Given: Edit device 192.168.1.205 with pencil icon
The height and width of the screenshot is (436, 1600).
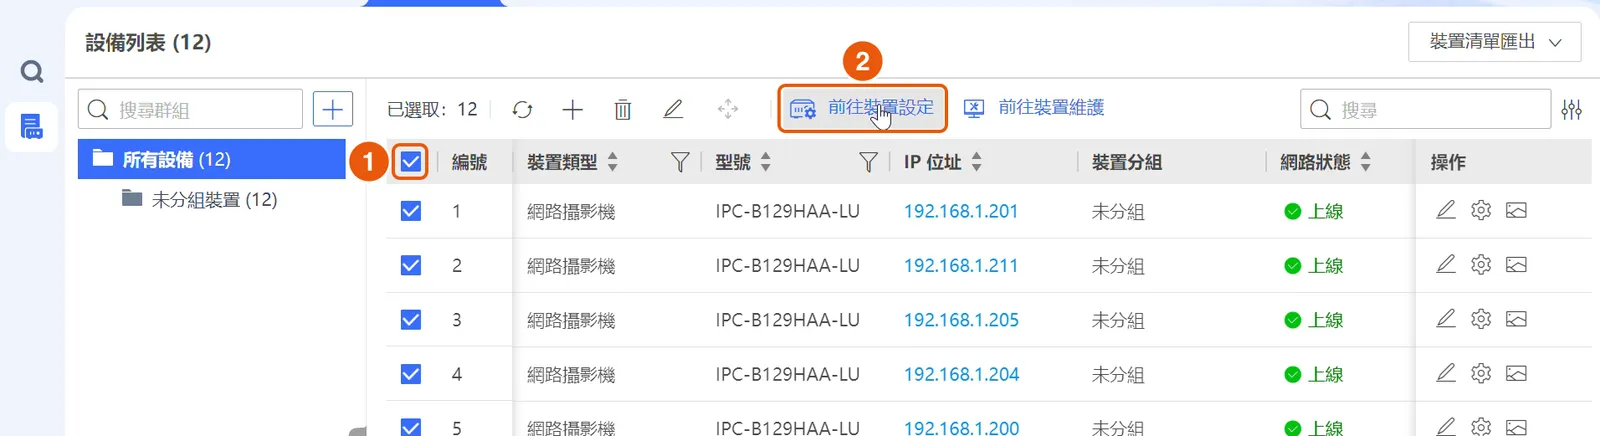Looking at the screenshot, I should pyautogui.click(x=1446, y=319).
